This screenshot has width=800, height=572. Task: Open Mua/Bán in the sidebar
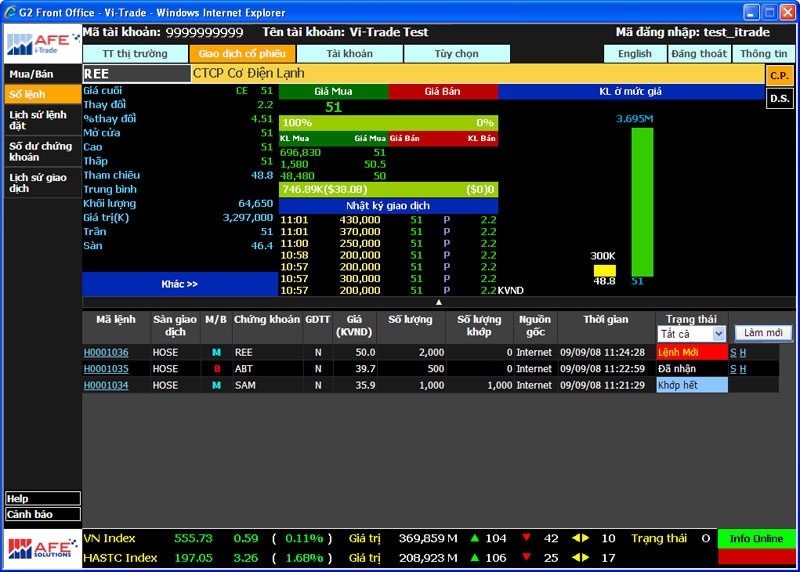click(43, 74)
